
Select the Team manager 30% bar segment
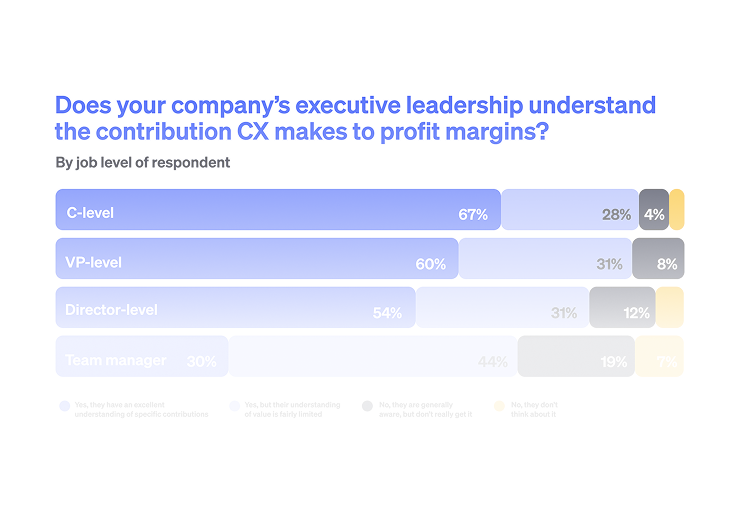pos(141,357)
